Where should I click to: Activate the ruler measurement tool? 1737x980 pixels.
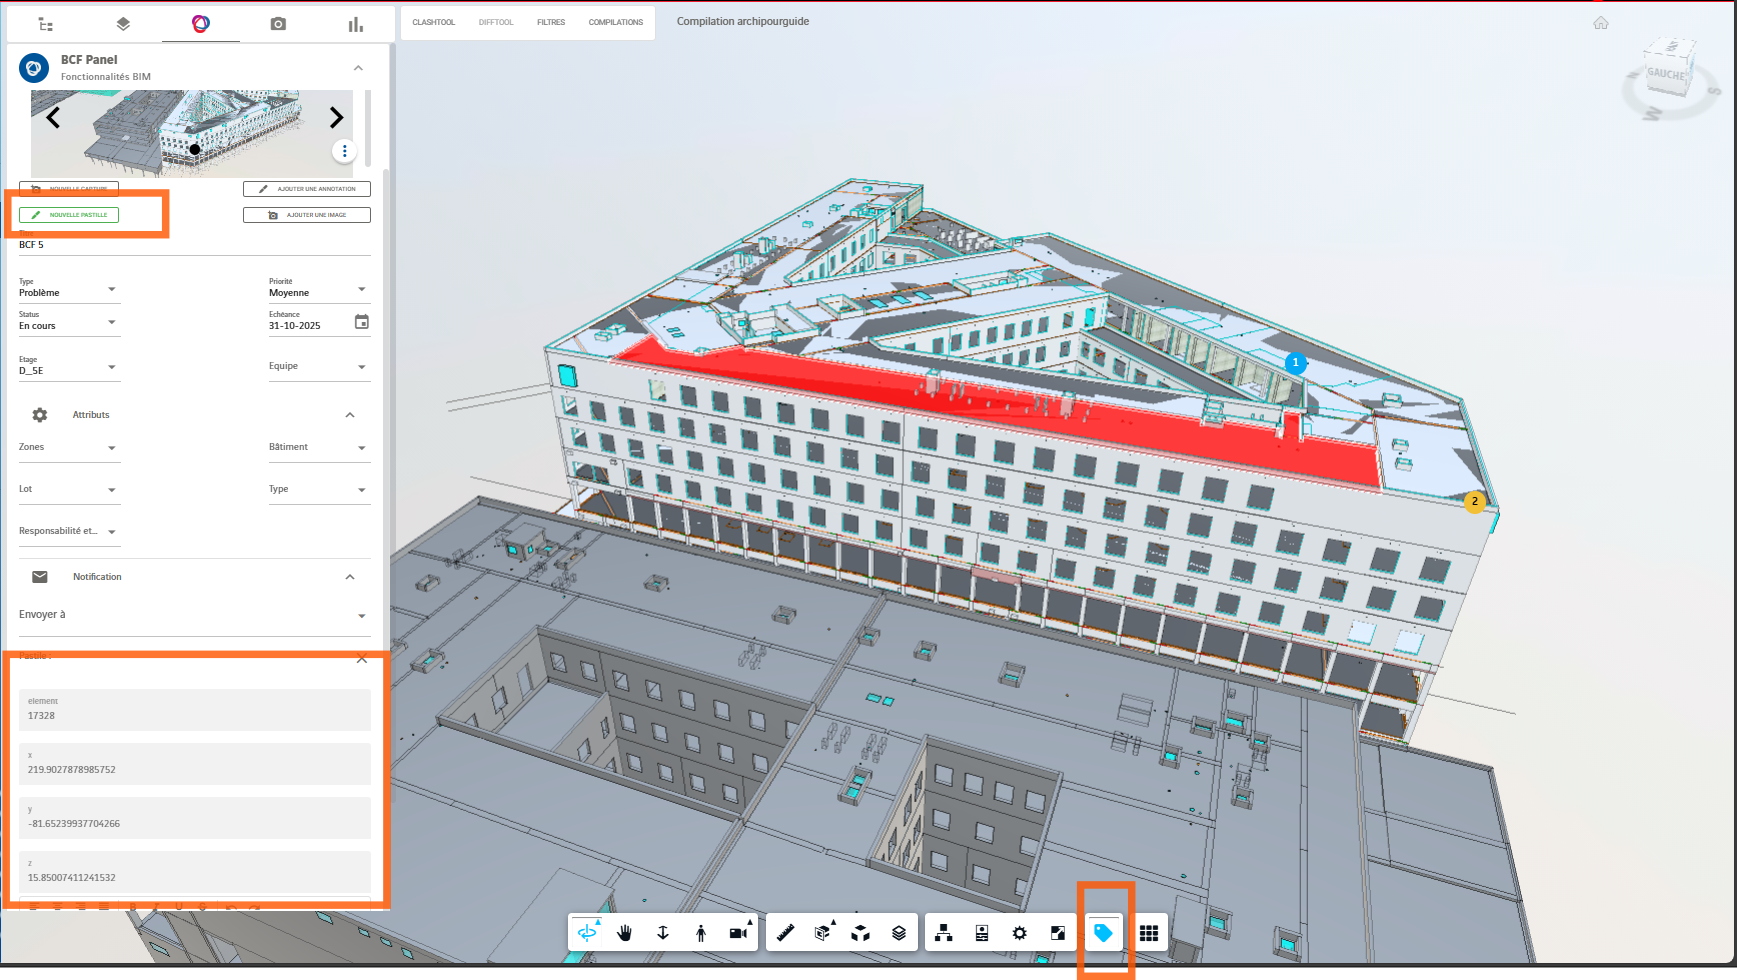[786, 933]
